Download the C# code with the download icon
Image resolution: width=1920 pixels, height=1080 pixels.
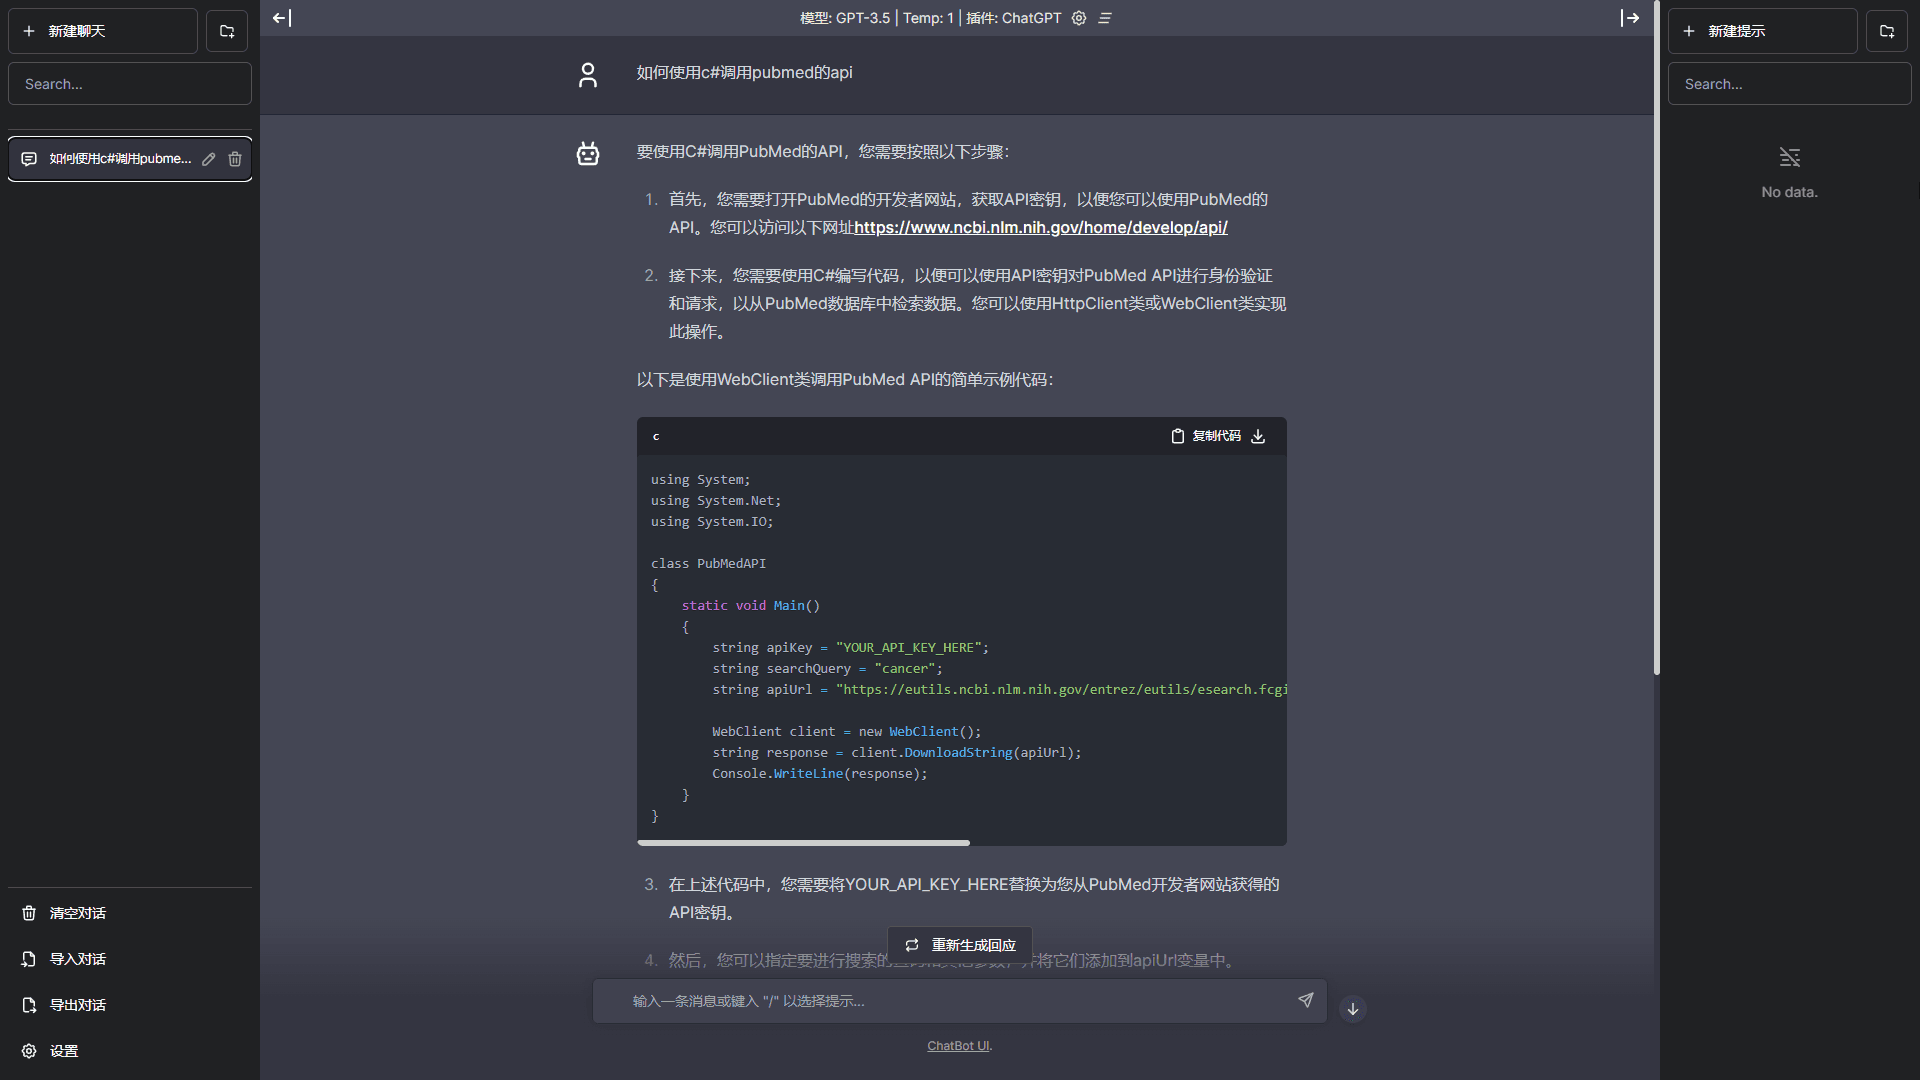[1258, 436]
